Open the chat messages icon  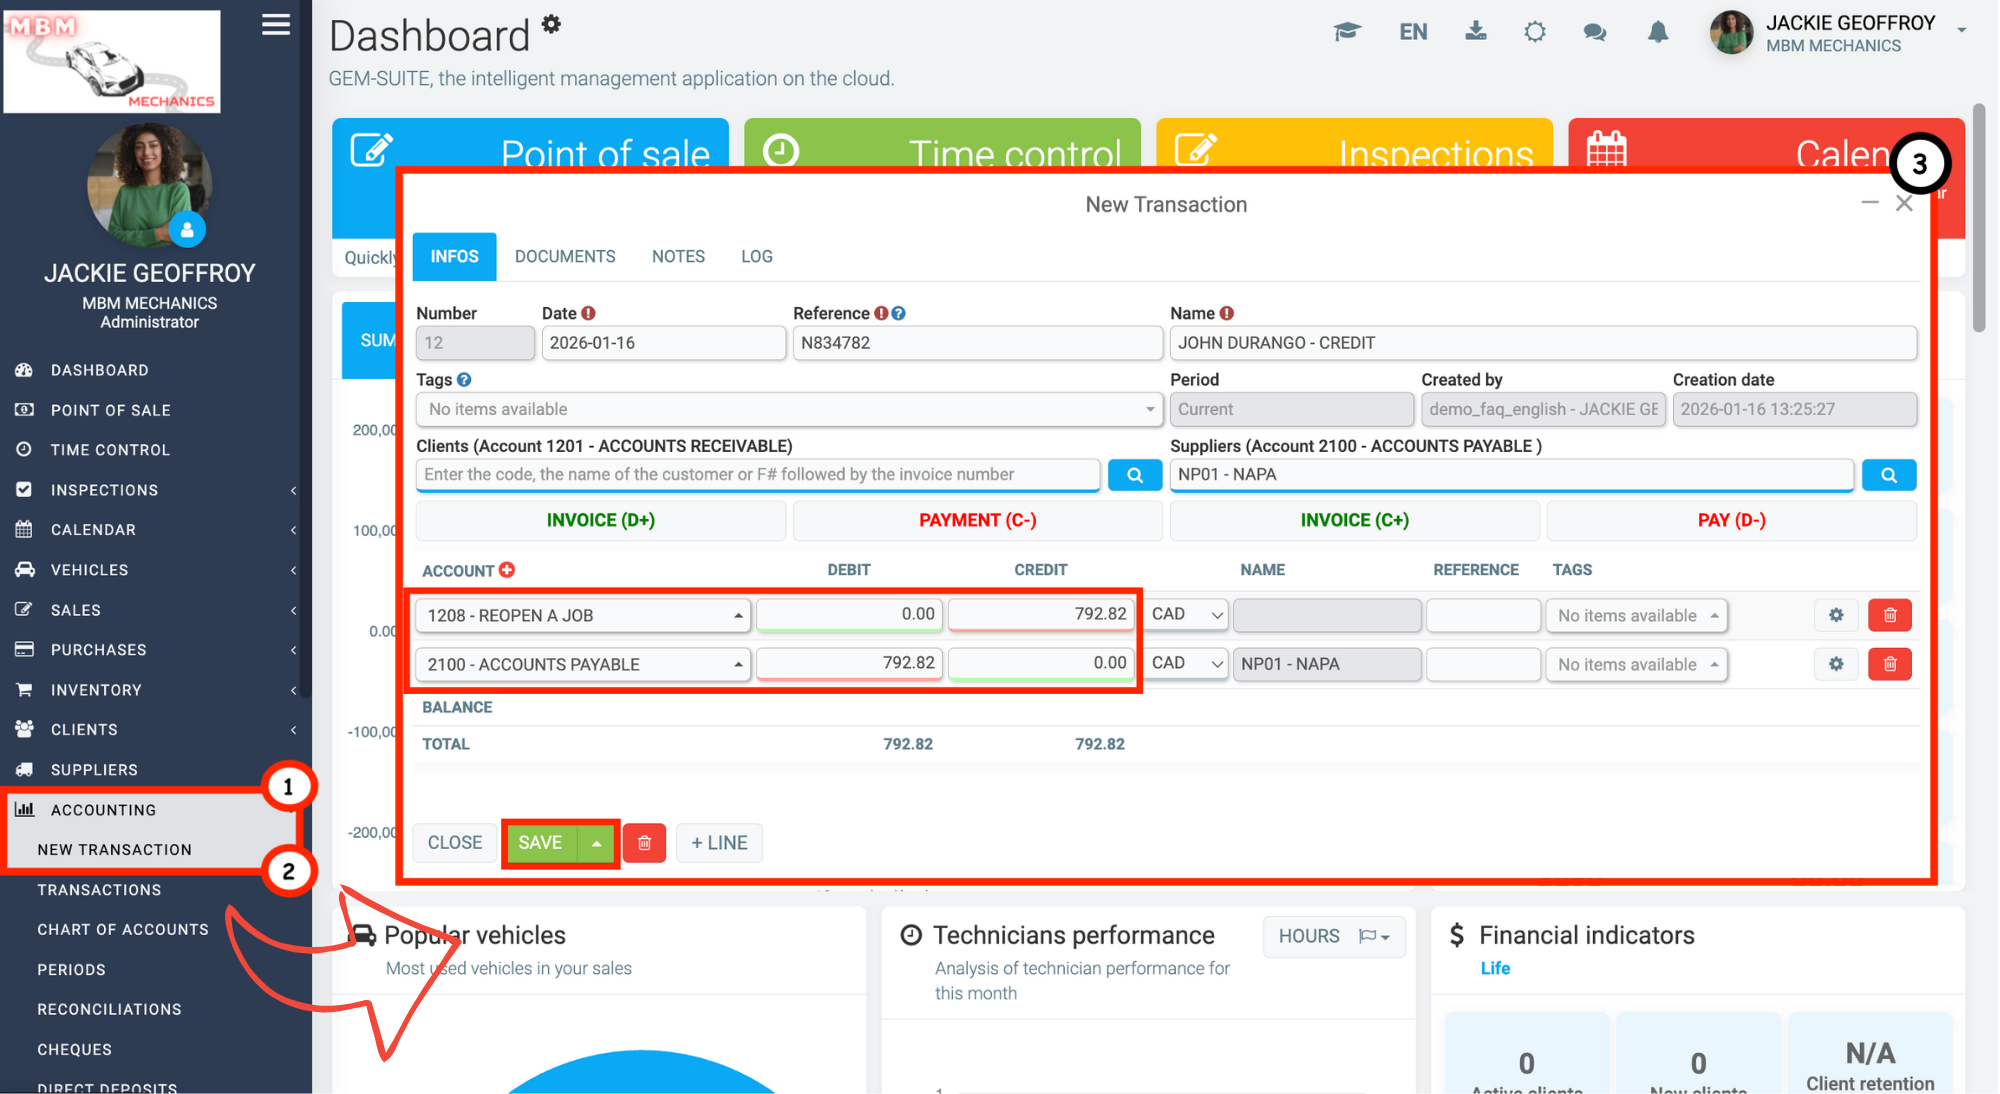coord(1595,32)
